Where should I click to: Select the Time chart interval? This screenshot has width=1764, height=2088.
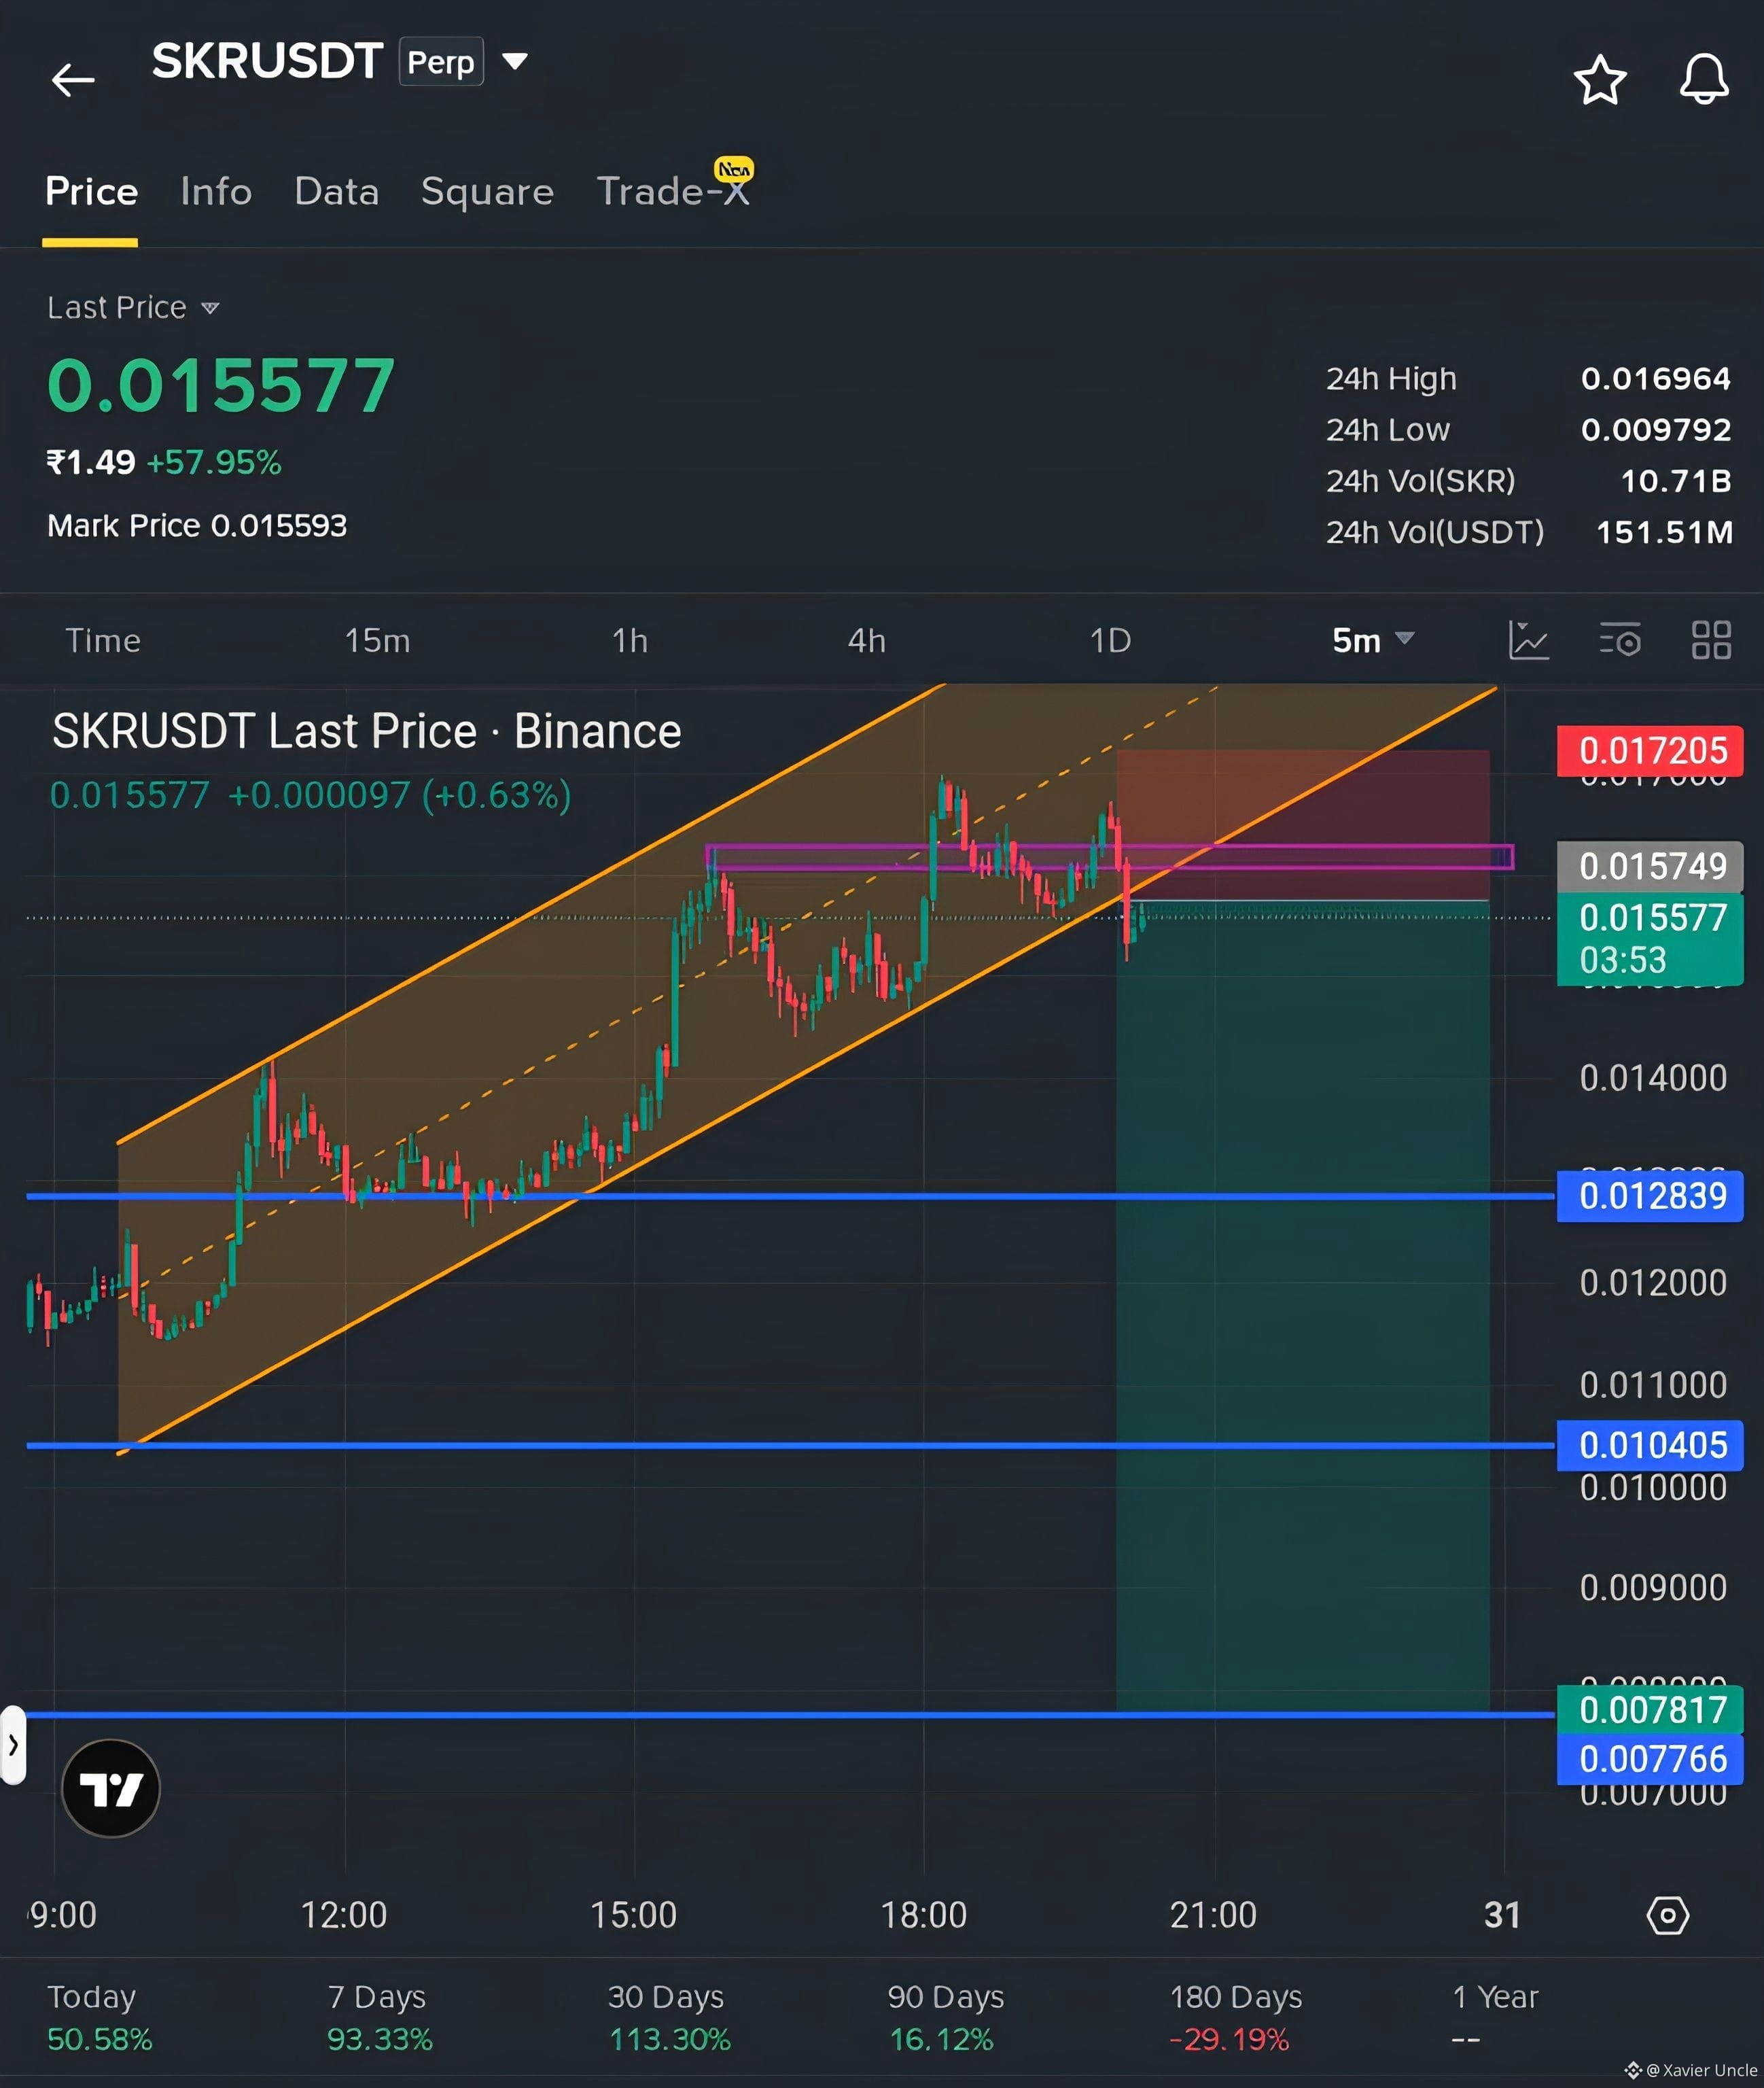103,640
